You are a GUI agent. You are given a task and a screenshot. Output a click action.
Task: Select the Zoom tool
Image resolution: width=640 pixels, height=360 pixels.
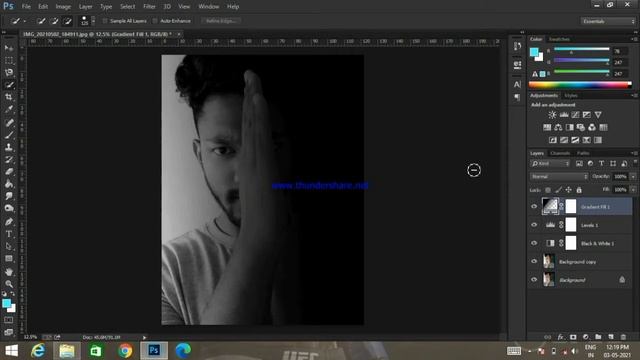coord(9,284)
